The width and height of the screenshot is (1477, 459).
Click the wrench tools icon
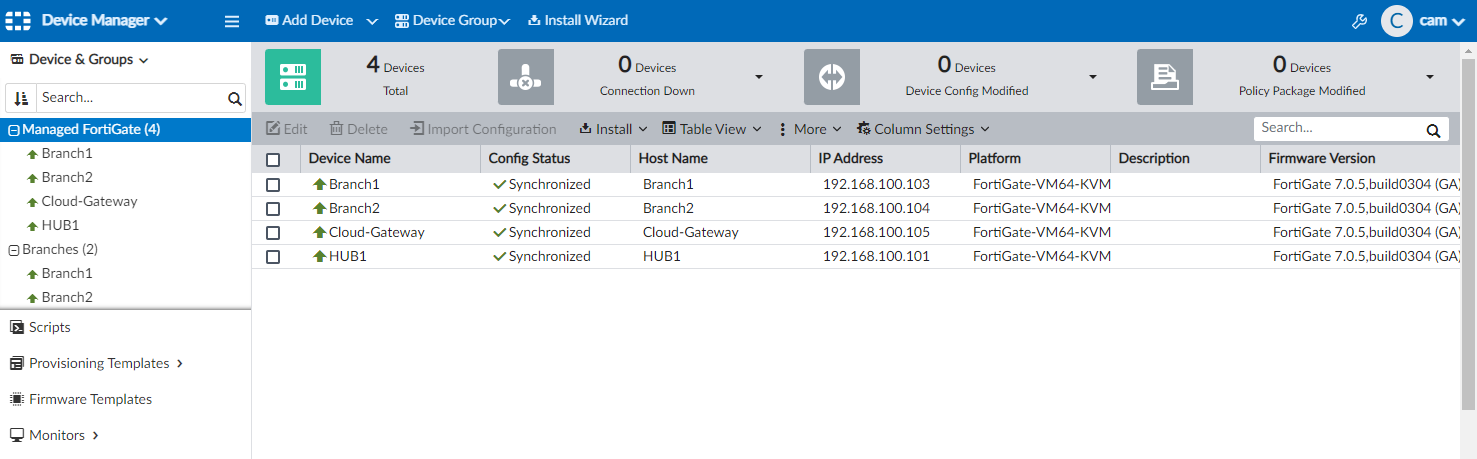coord(1358,21)
